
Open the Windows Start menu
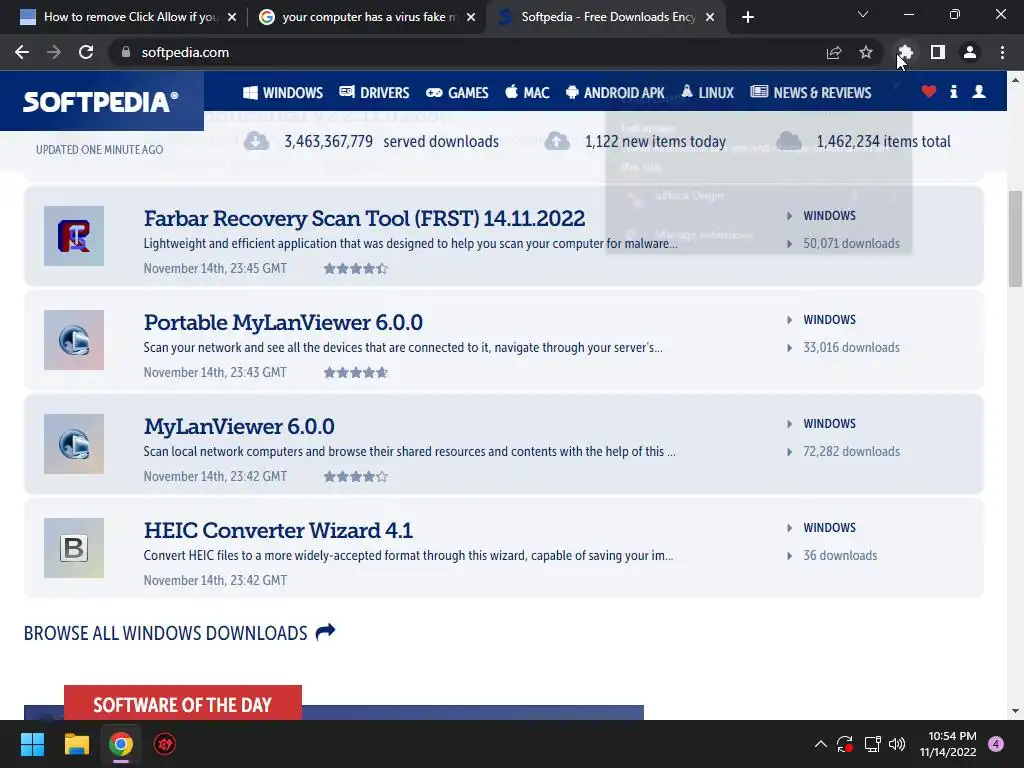tap(32, 744)
